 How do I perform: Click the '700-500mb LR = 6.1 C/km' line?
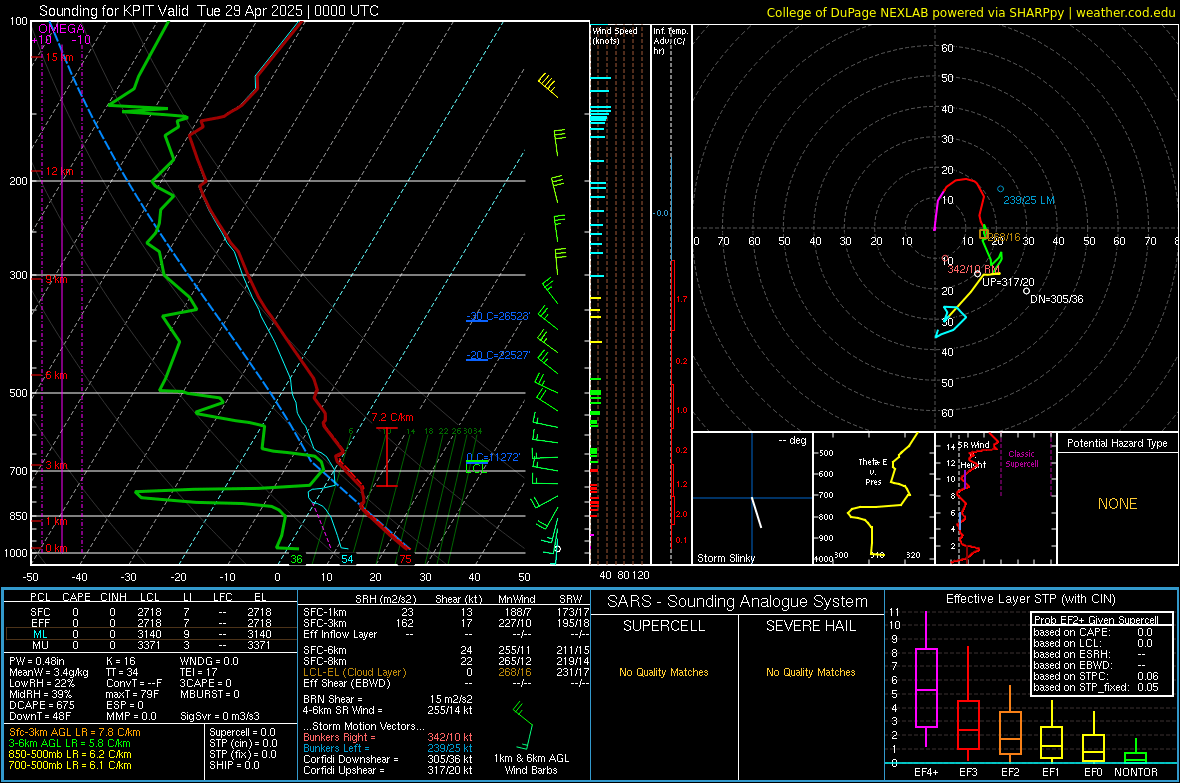pos(70,765)
